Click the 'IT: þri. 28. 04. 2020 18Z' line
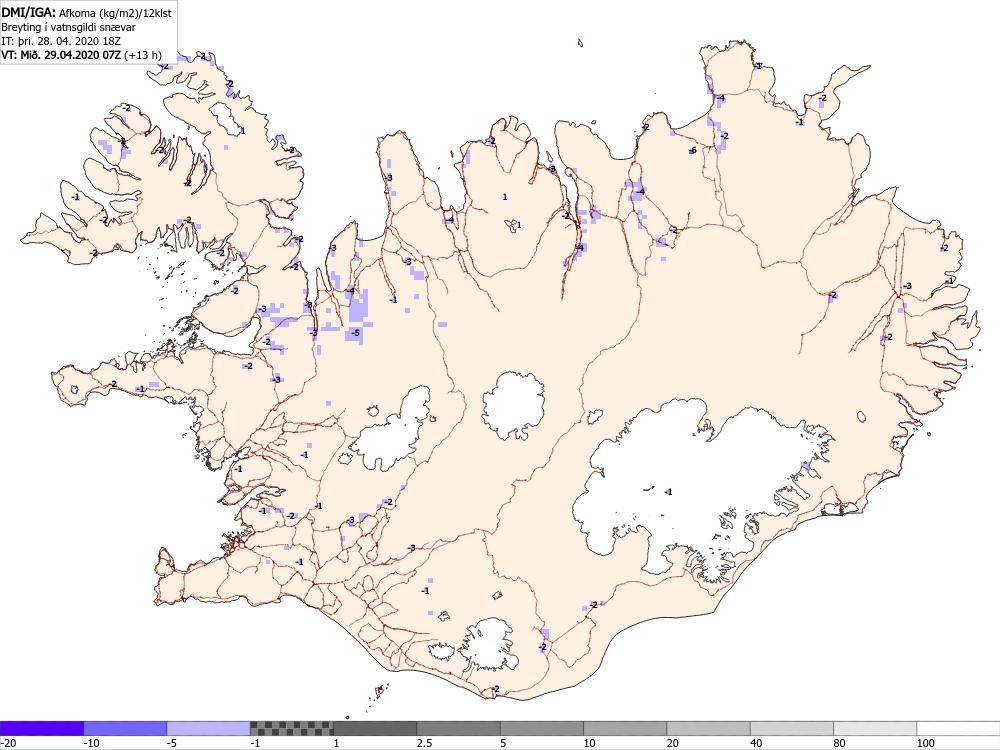The image size is (1000, 750). tap(61, 41)
